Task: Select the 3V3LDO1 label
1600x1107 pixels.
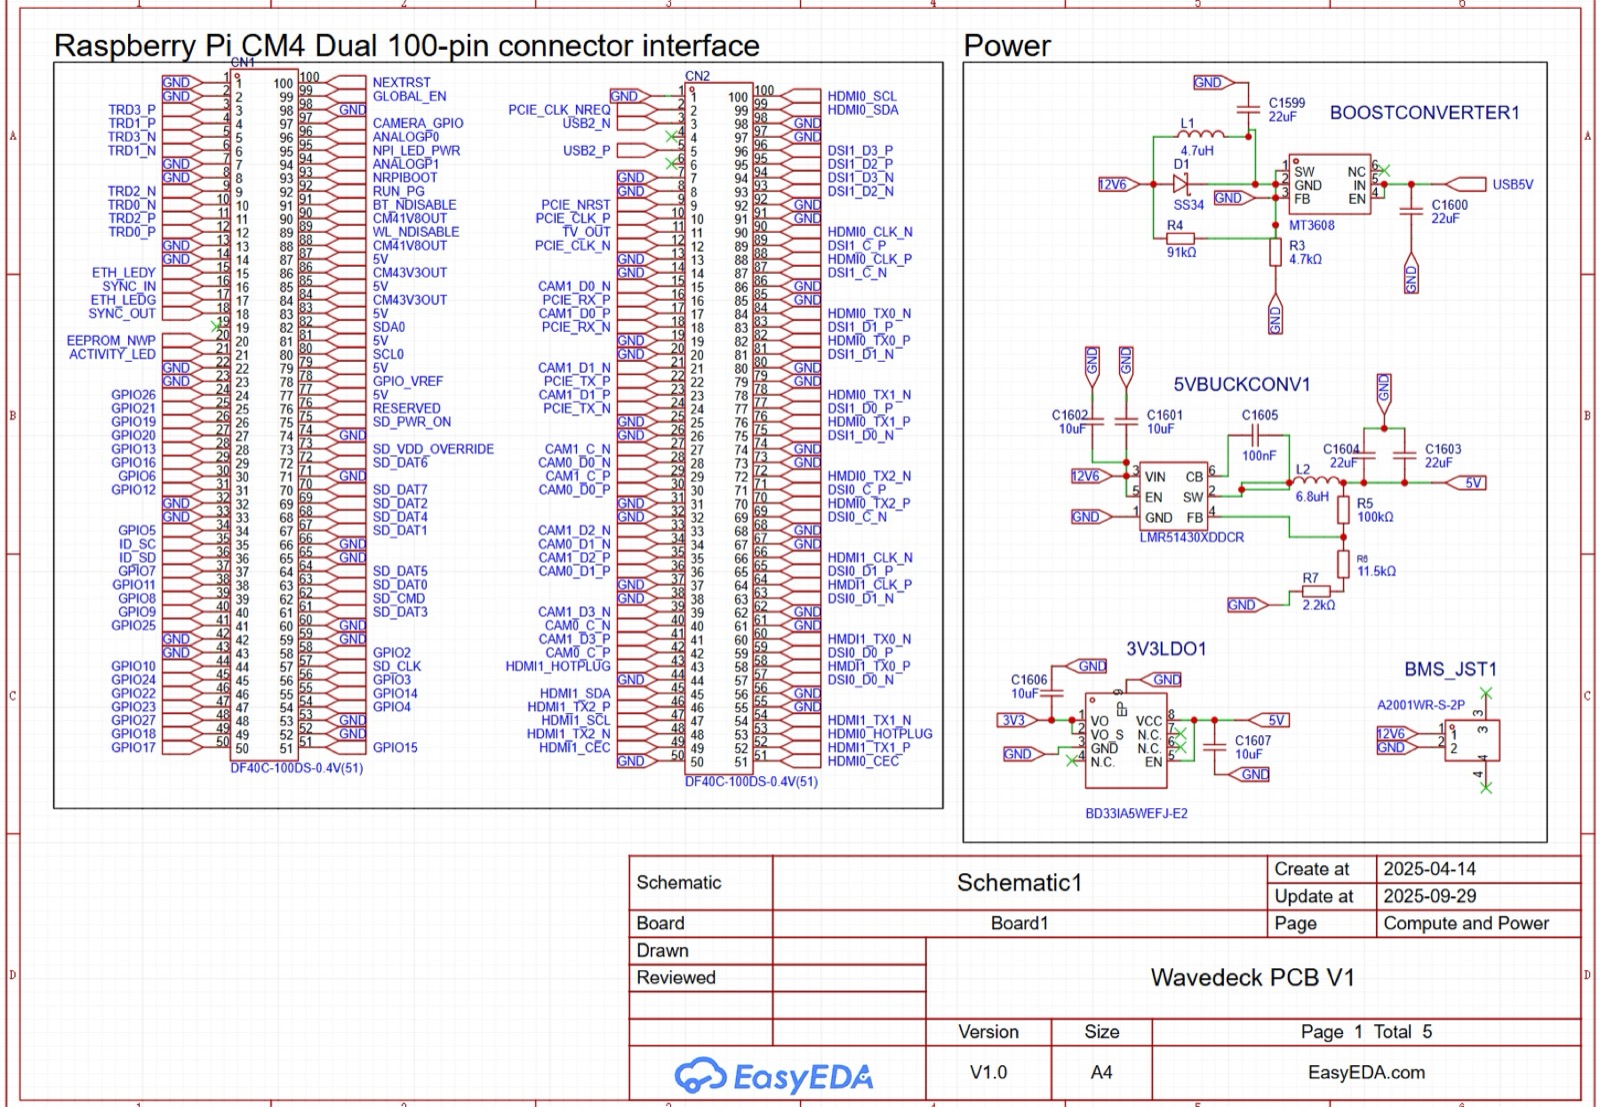Action: [x=1166, y=649]
